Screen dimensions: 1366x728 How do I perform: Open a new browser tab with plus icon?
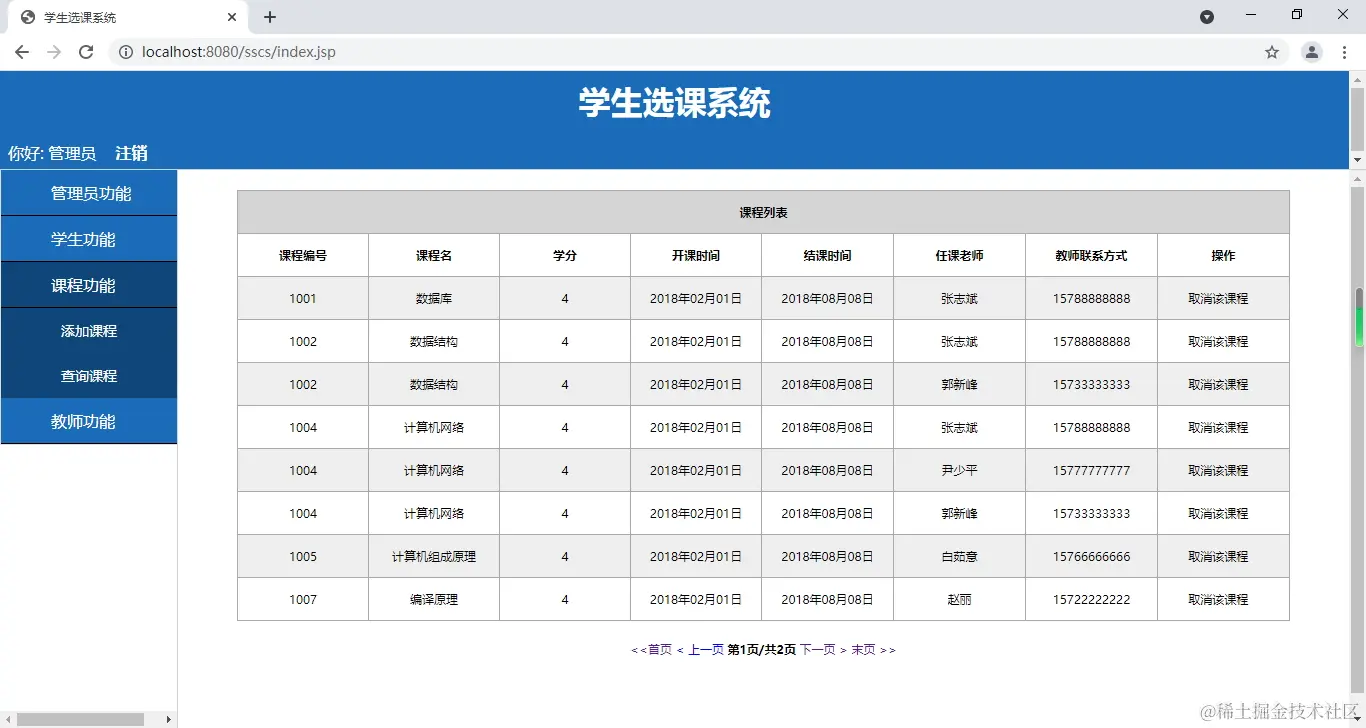(269, 16)
